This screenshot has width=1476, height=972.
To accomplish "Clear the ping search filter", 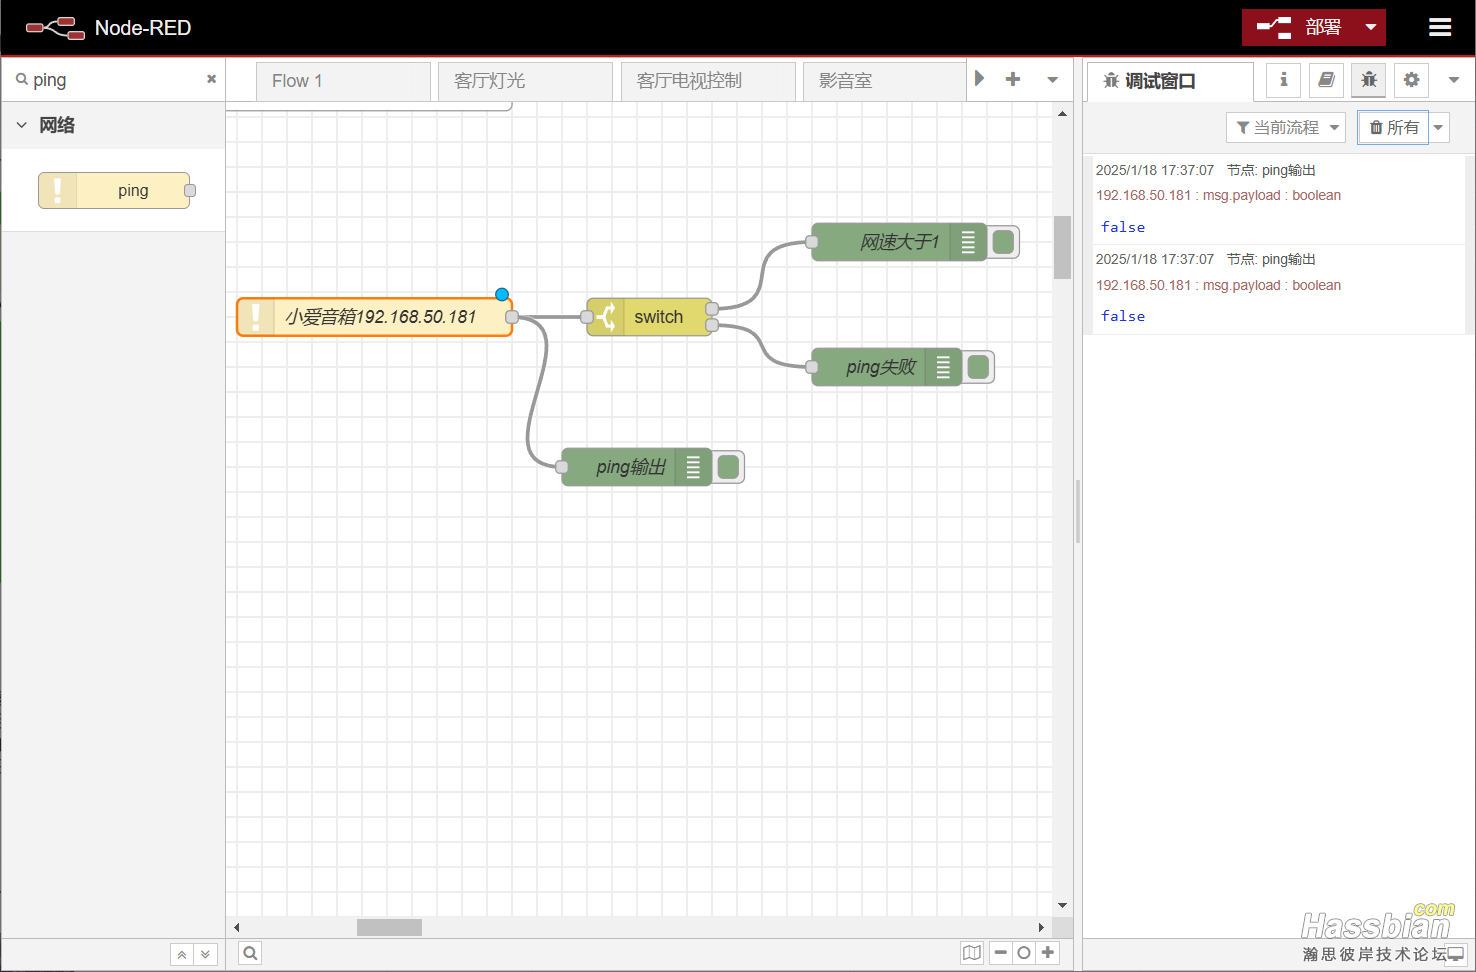I will (x=211, y=79).
